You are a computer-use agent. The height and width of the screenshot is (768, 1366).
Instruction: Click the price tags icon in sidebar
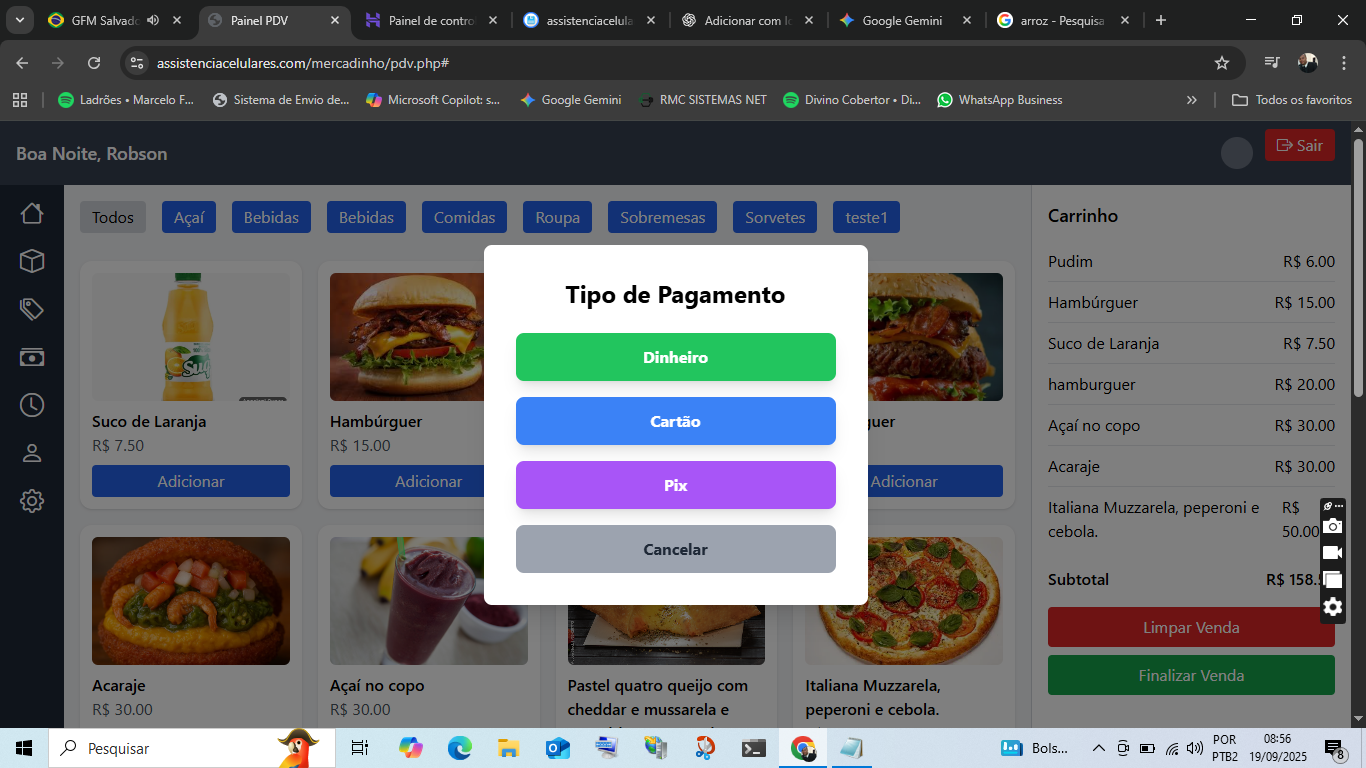point(32,309)
